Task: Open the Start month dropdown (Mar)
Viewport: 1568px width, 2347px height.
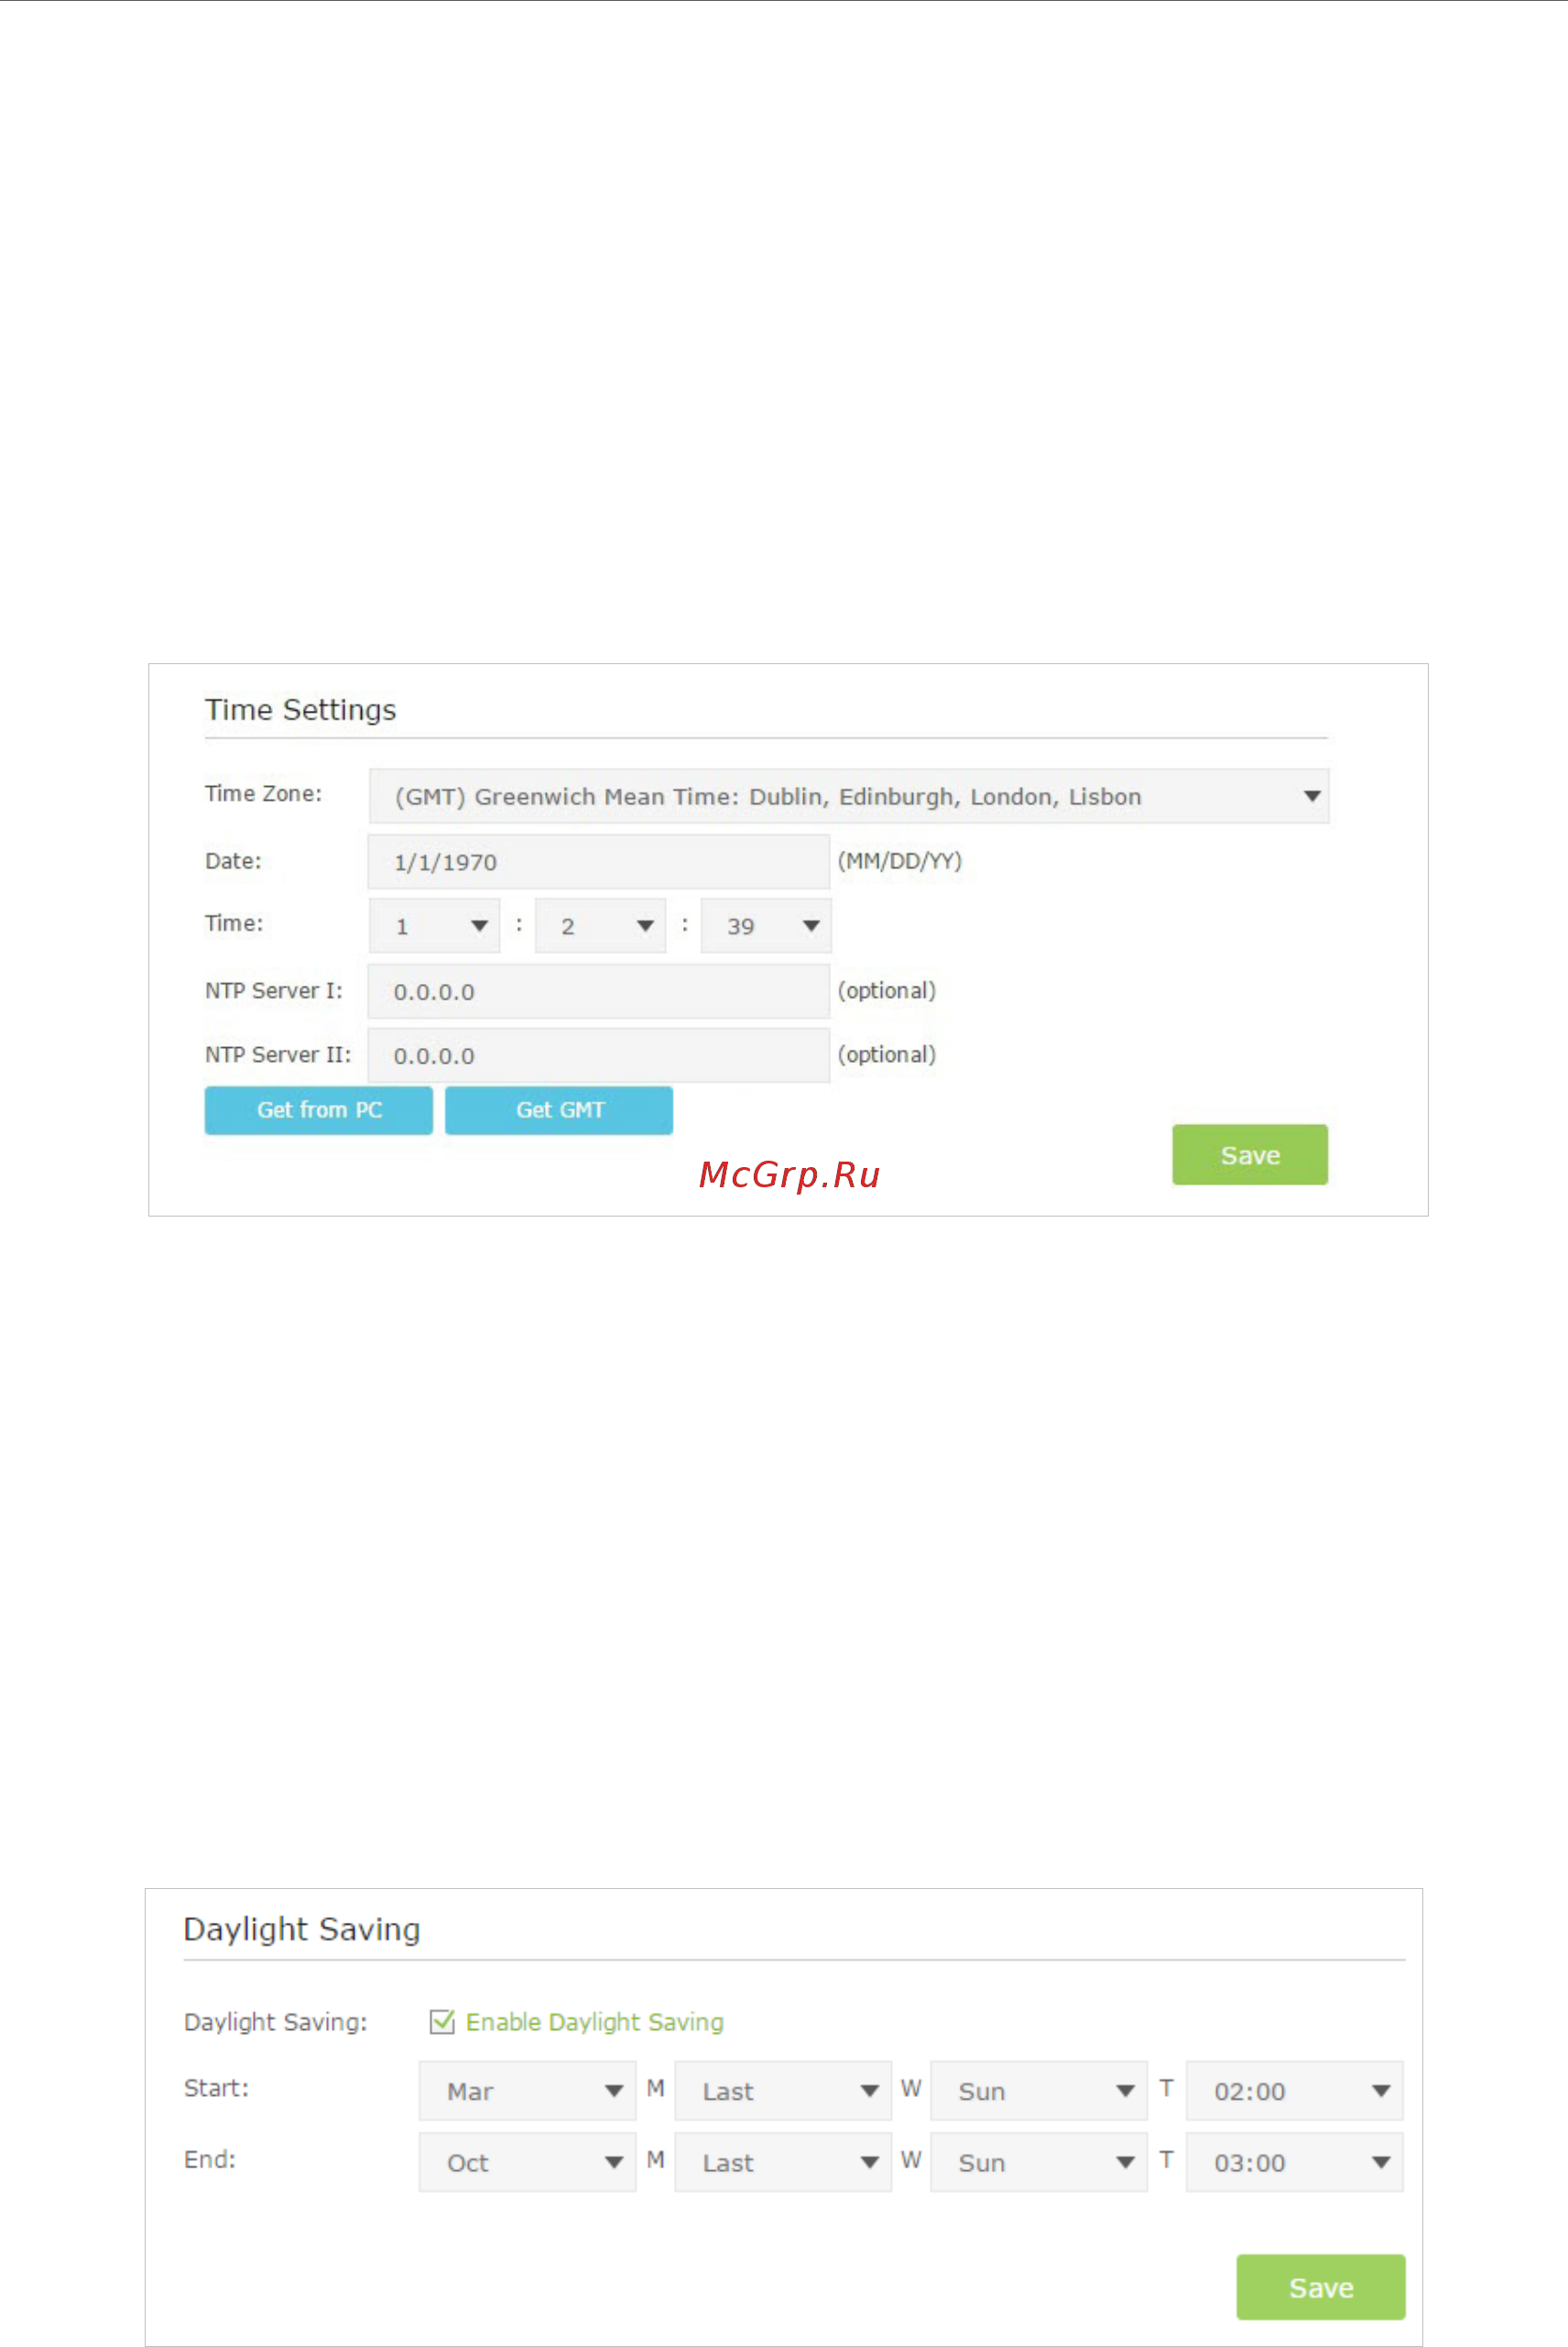Action: 527,2091
